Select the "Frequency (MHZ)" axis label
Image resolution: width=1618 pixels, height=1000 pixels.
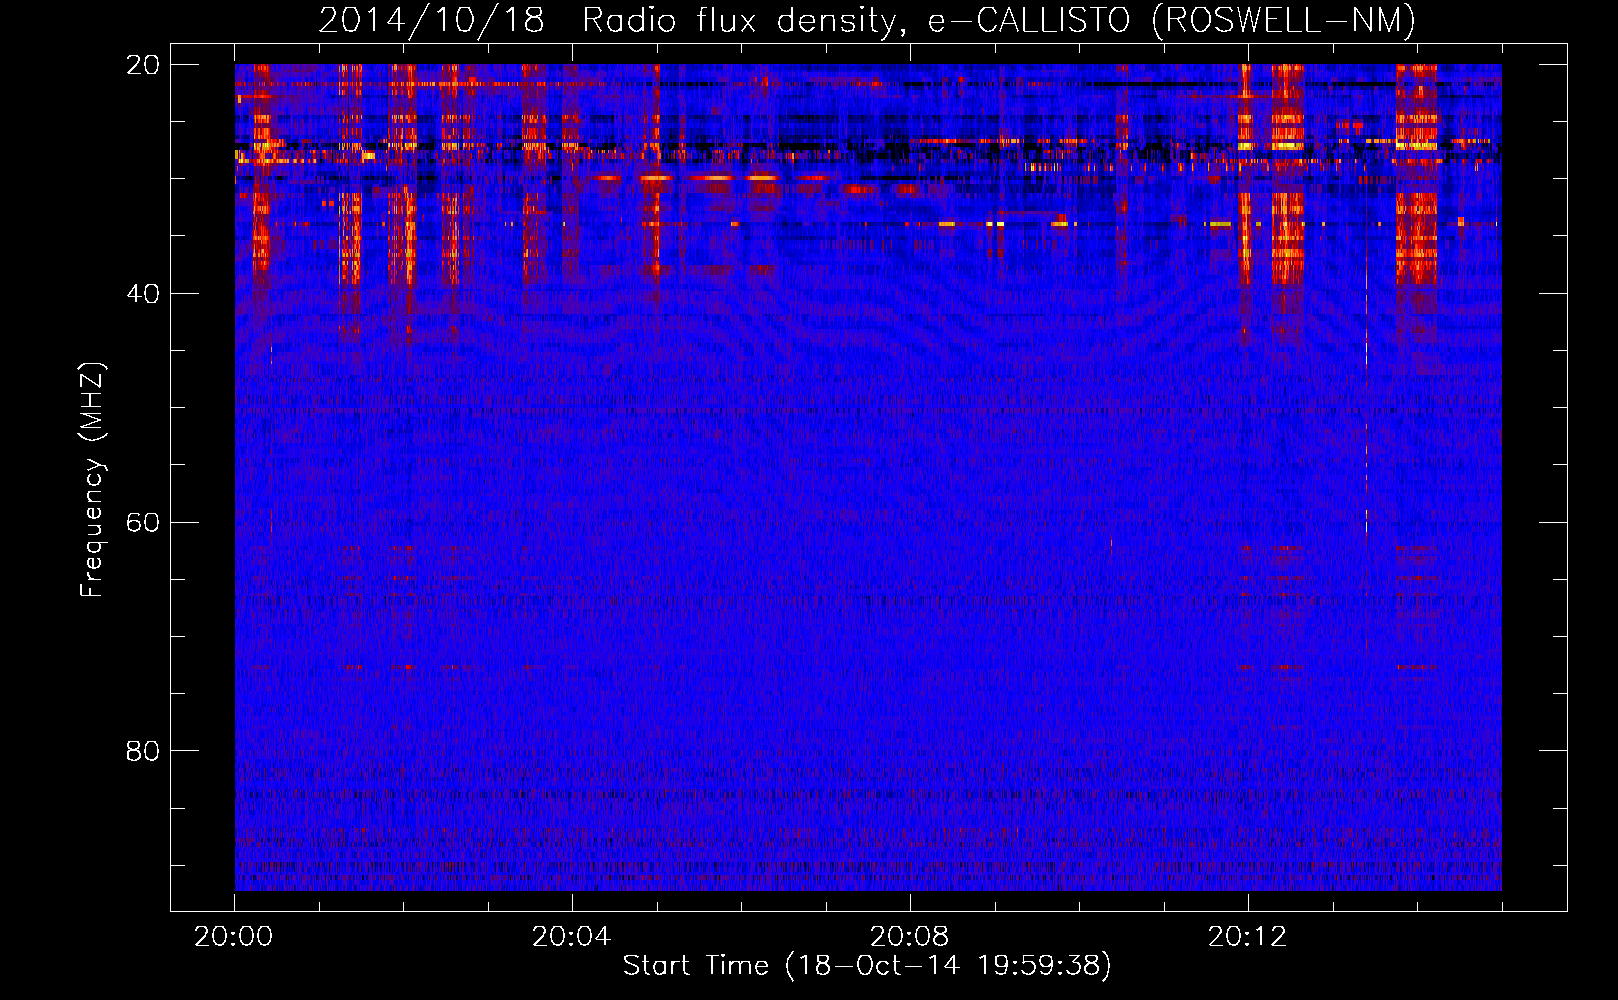[x=91, y=479]
